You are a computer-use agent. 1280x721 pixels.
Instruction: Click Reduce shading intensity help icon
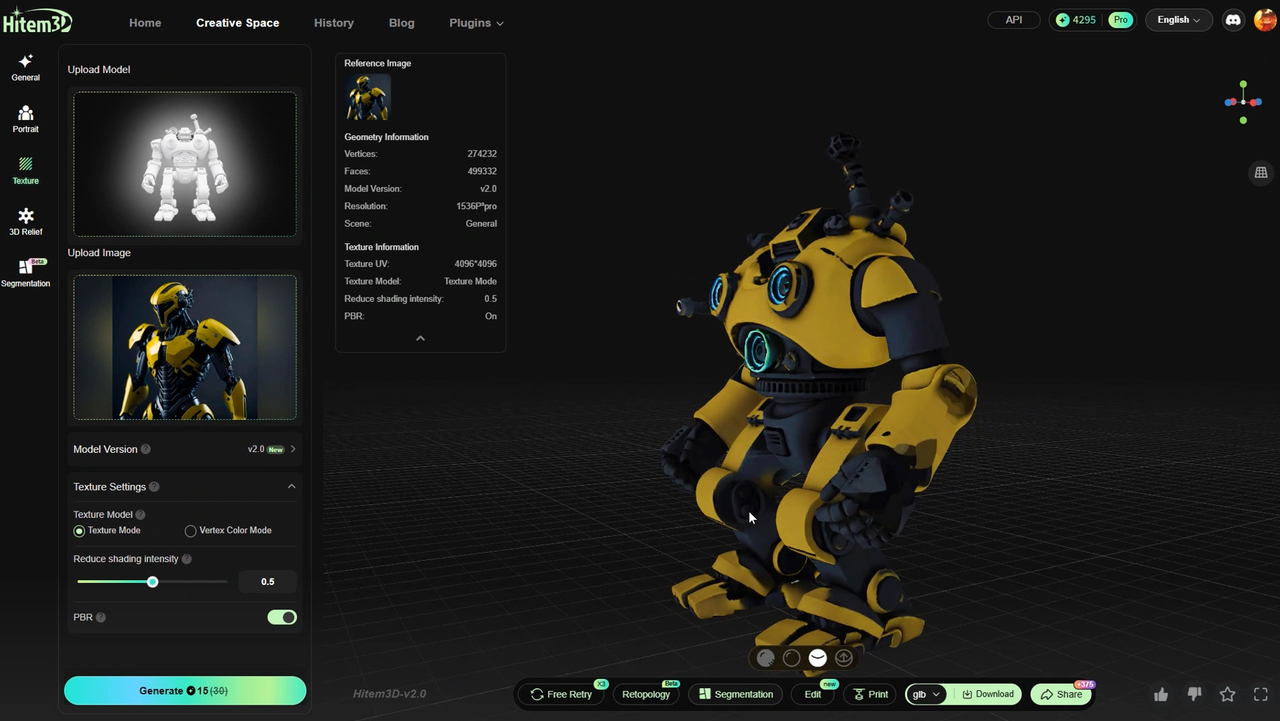(x=187, y=560)
